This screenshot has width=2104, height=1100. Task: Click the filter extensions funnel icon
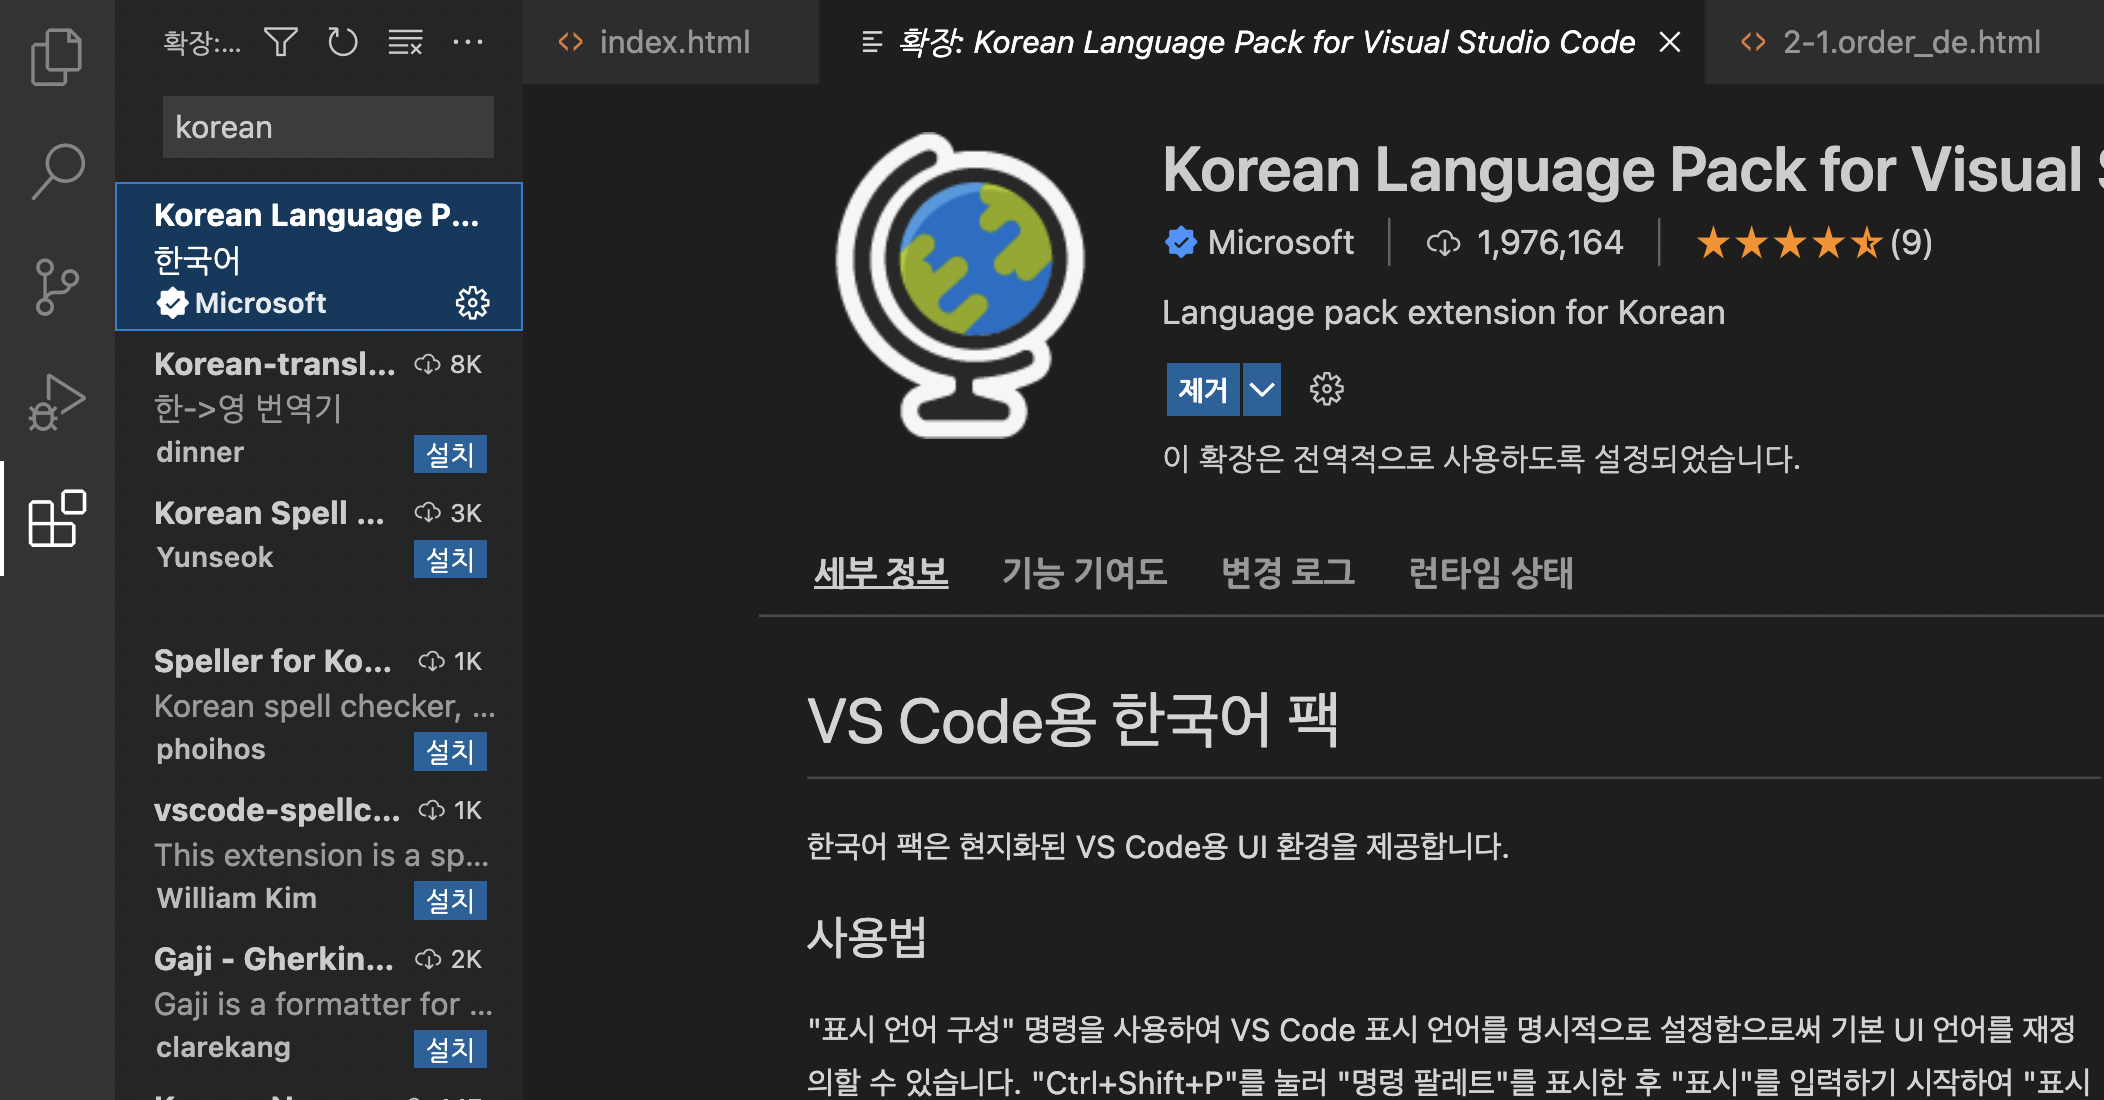click(x=281, y=42)
